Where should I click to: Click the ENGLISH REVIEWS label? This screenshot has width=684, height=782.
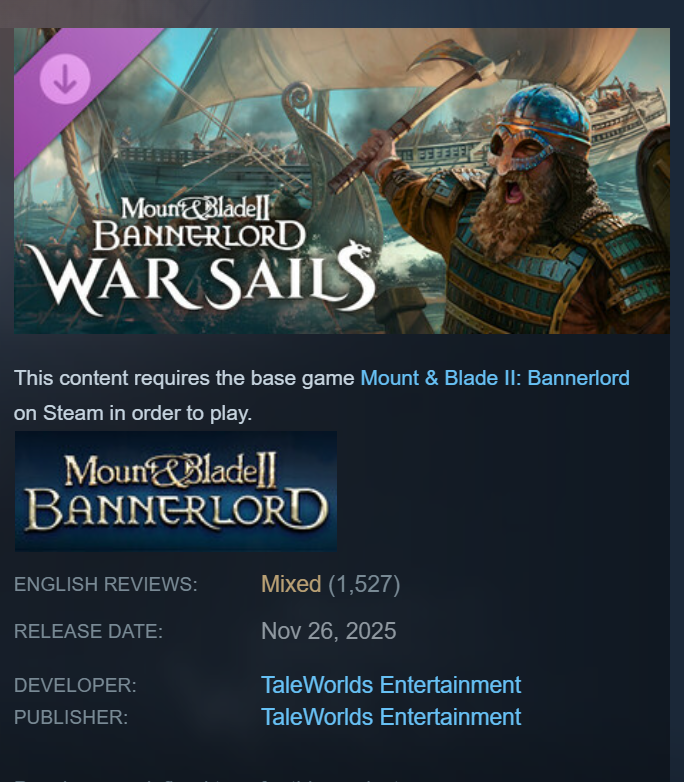pyautogui.click(x=106, y=584)
